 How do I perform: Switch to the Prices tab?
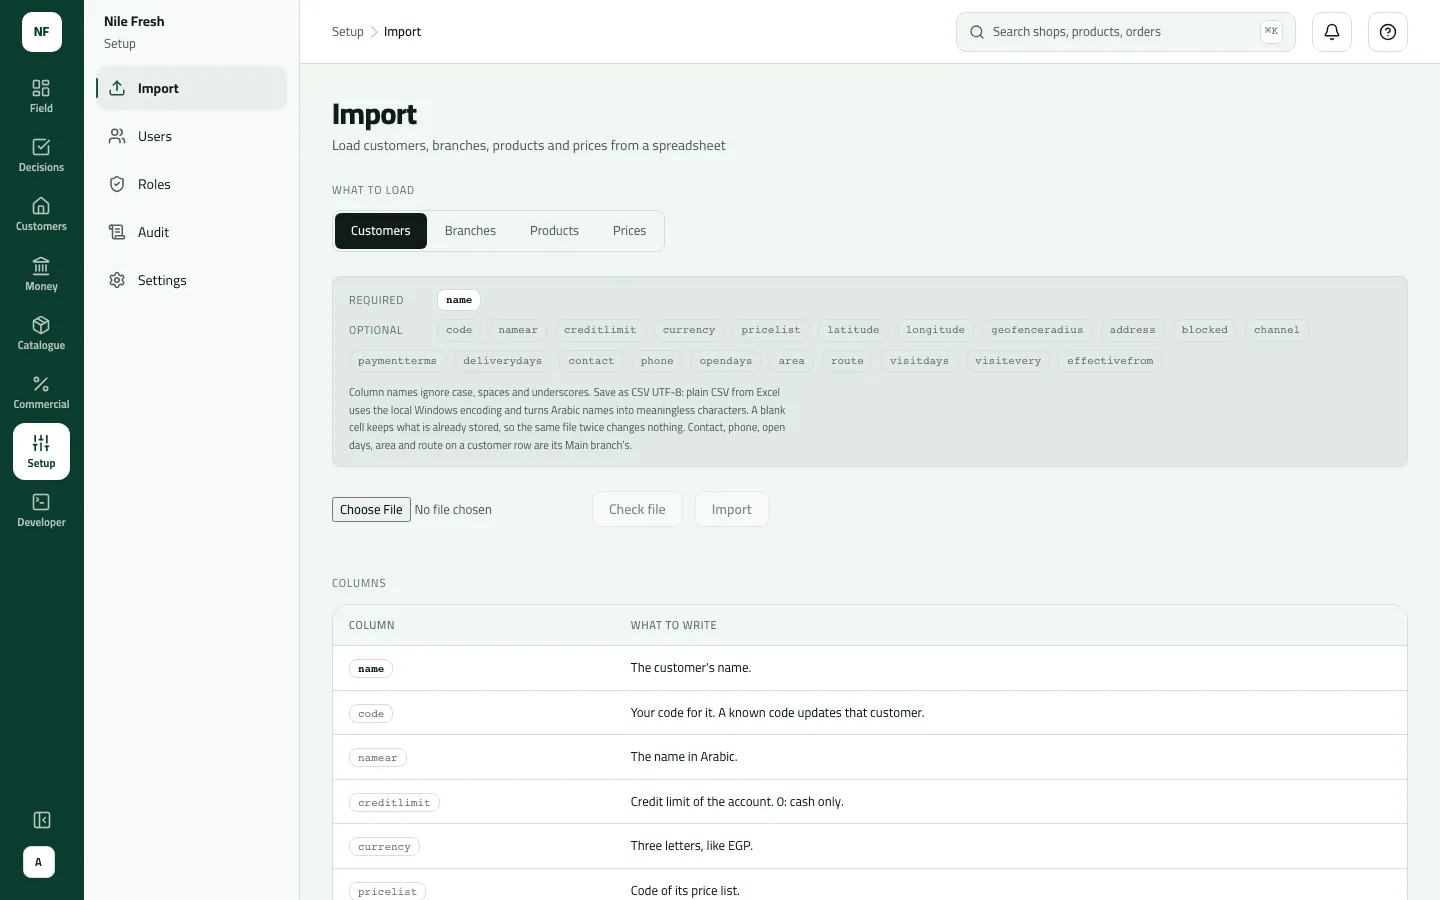(x=629, y=231)
